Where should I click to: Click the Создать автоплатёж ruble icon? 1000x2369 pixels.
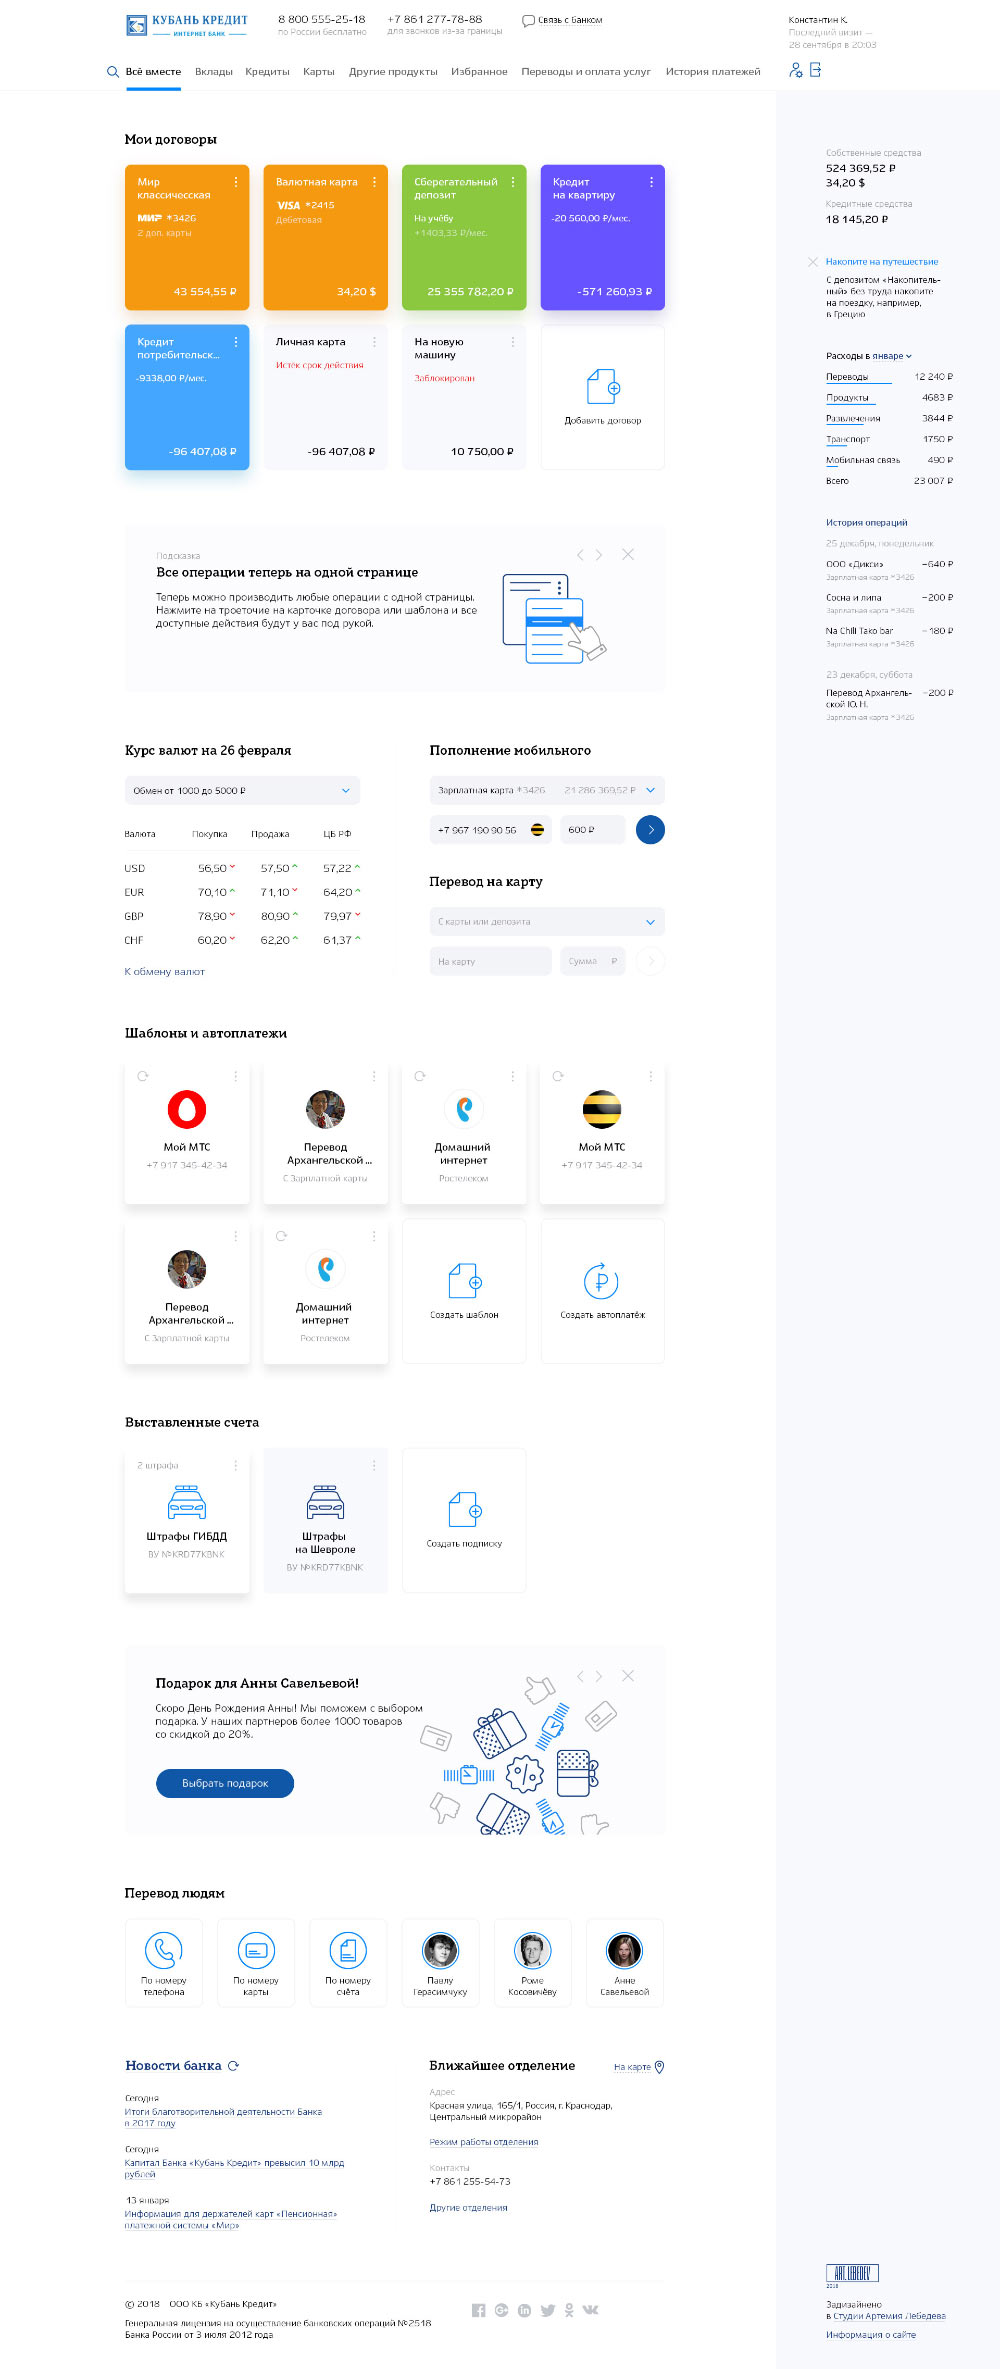pyautogui.click(x=602, y=1281)
